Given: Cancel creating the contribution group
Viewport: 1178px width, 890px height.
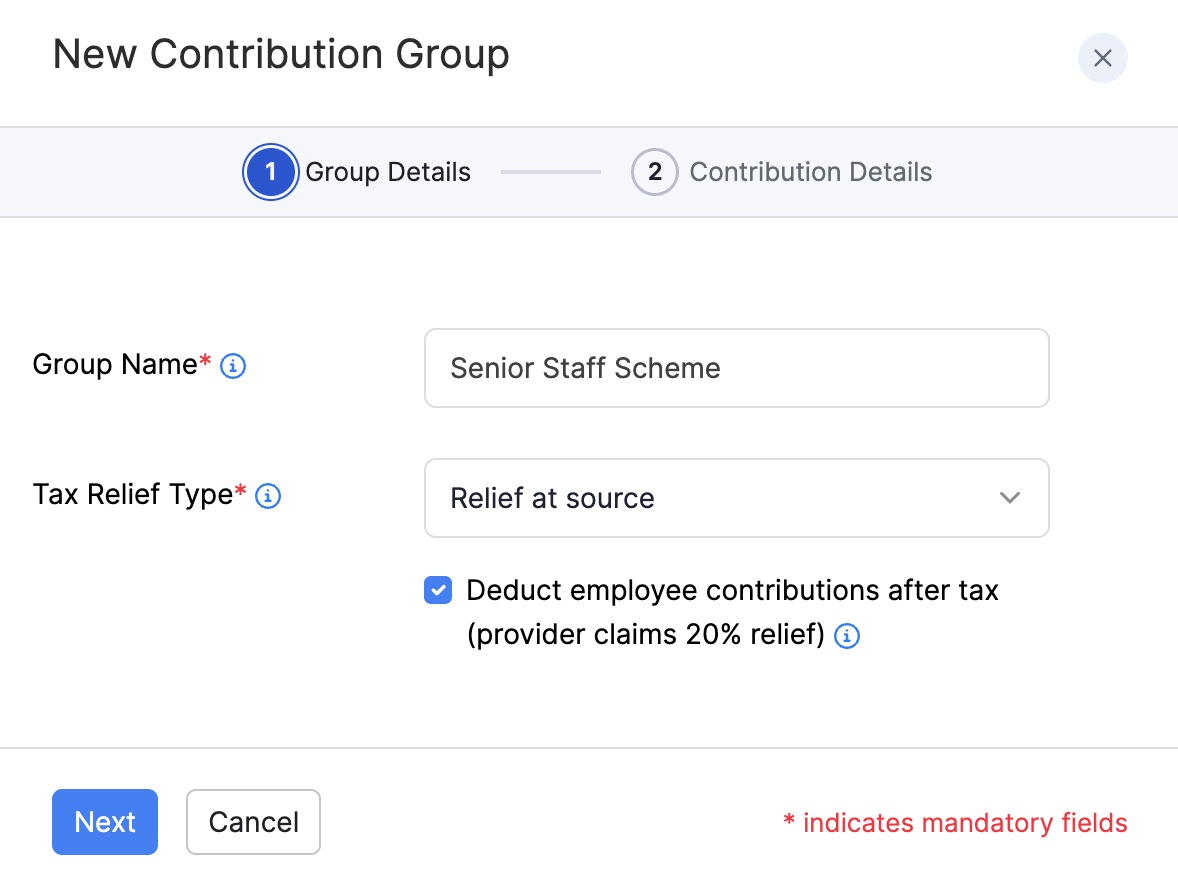Looking at the screenshot, I should click(x=253, y=822).
